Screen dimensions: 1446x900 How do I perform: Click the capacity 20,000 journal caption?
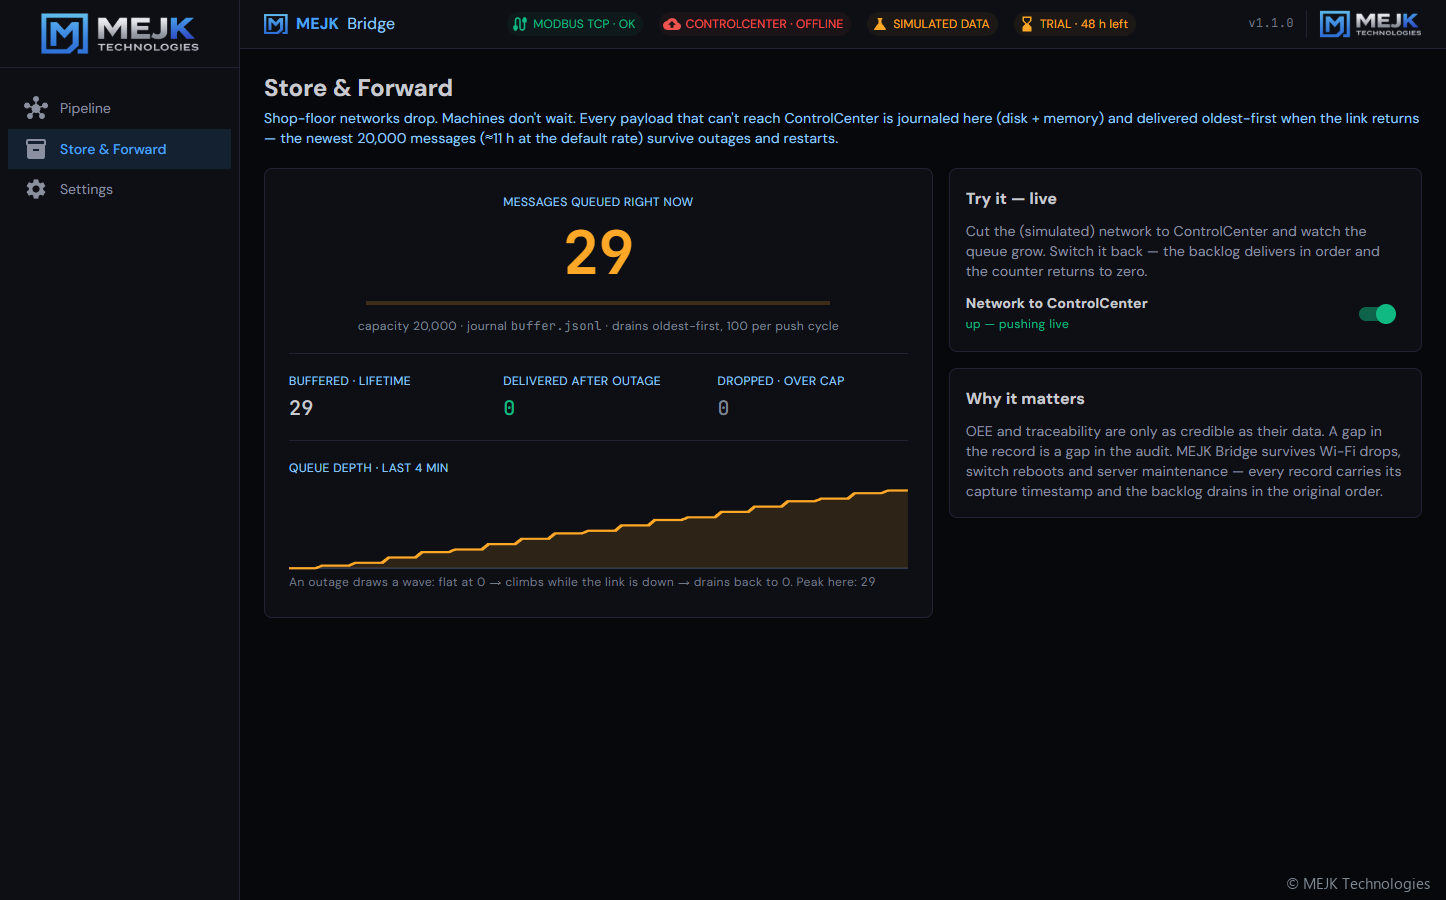coord(598,326)
